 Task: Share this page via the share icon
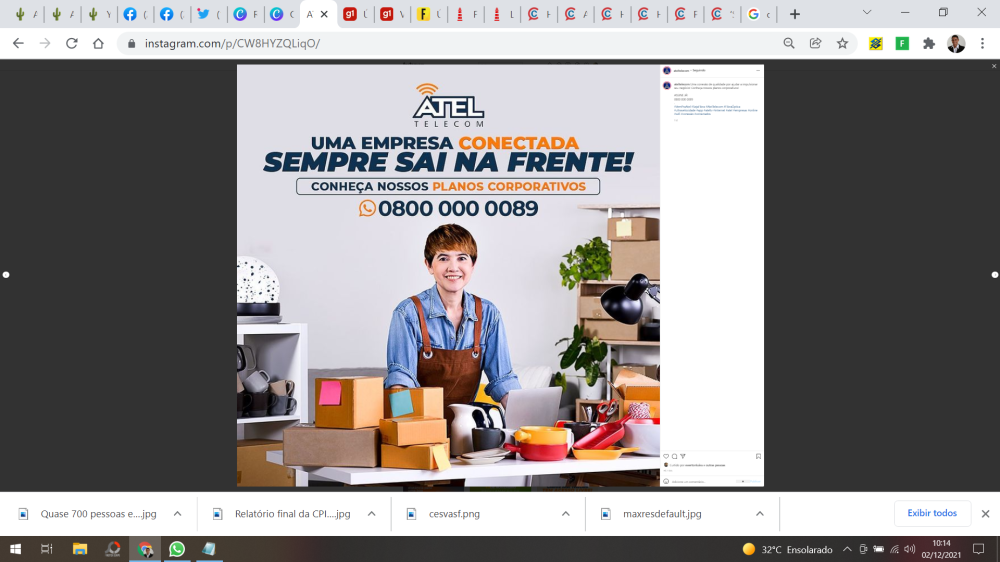(x=816, y=43)
